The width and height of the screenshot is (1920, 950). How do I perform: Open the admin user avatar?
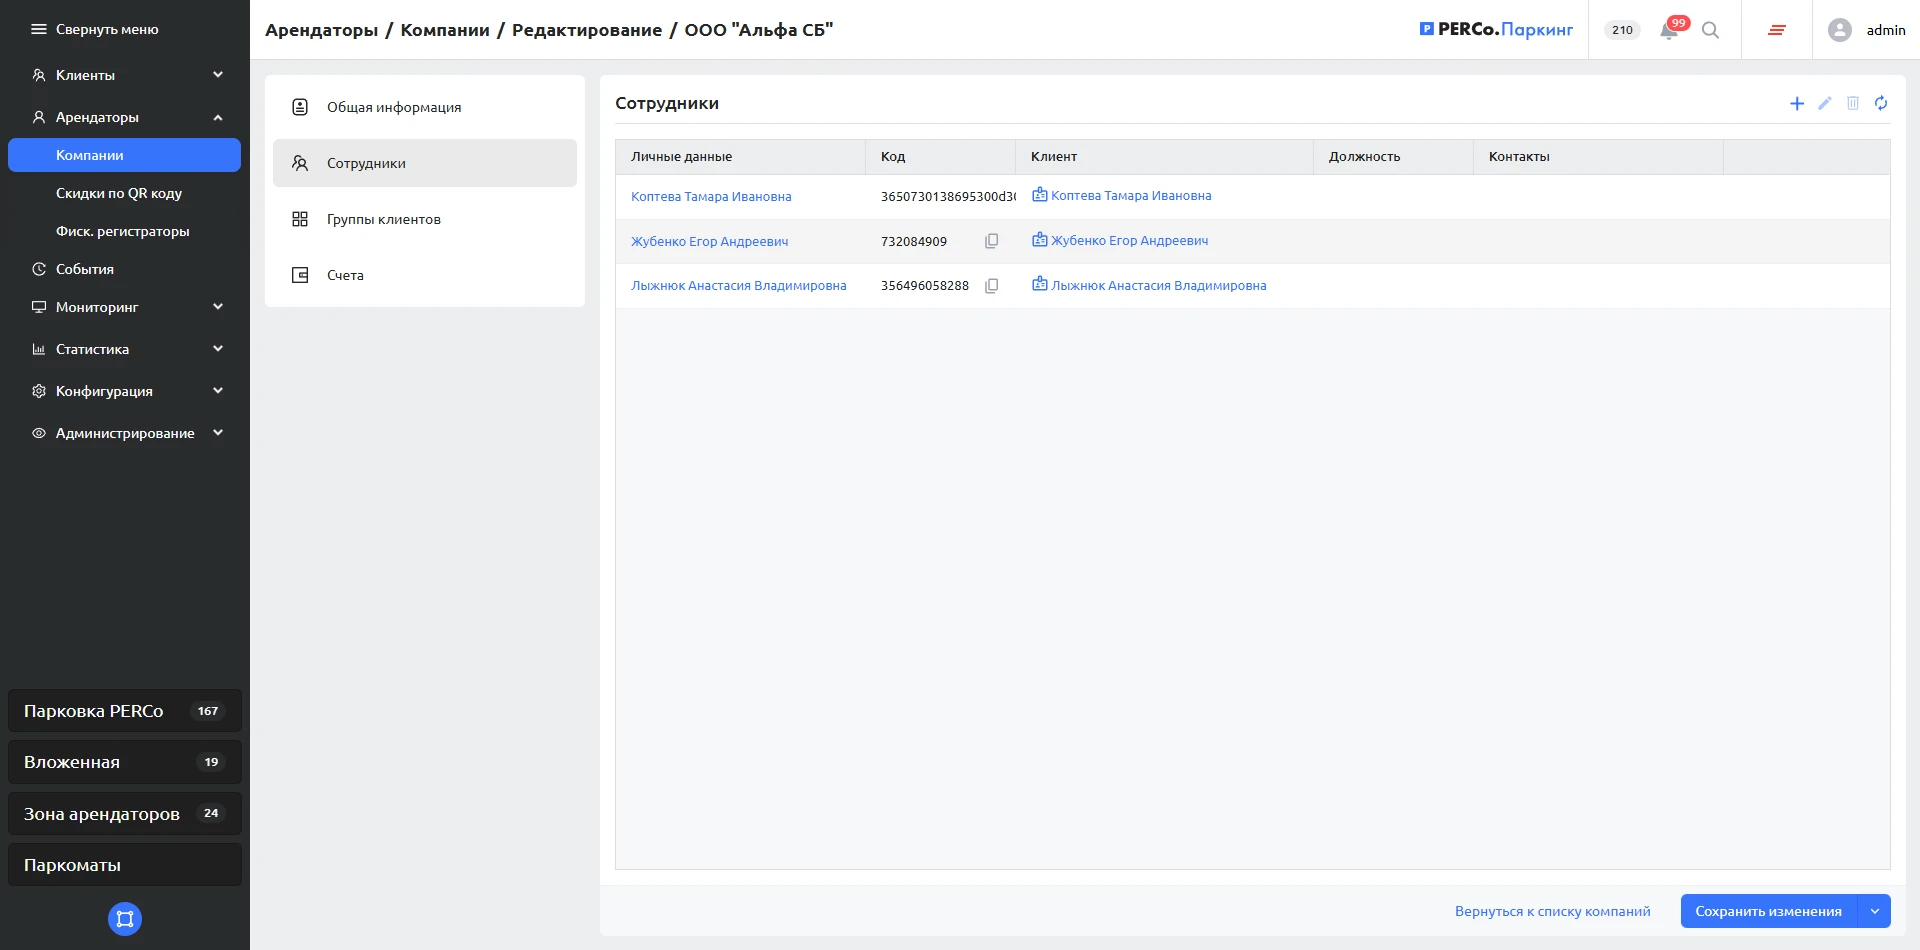coord(1840,30)
